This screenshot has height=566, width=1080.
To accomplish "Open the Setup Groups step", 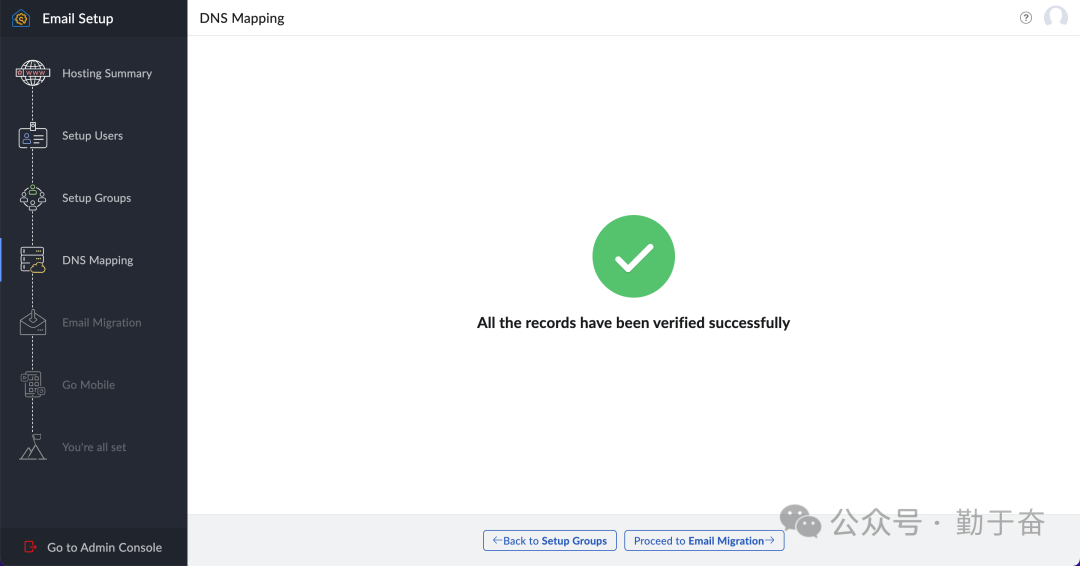I will 96,198.
